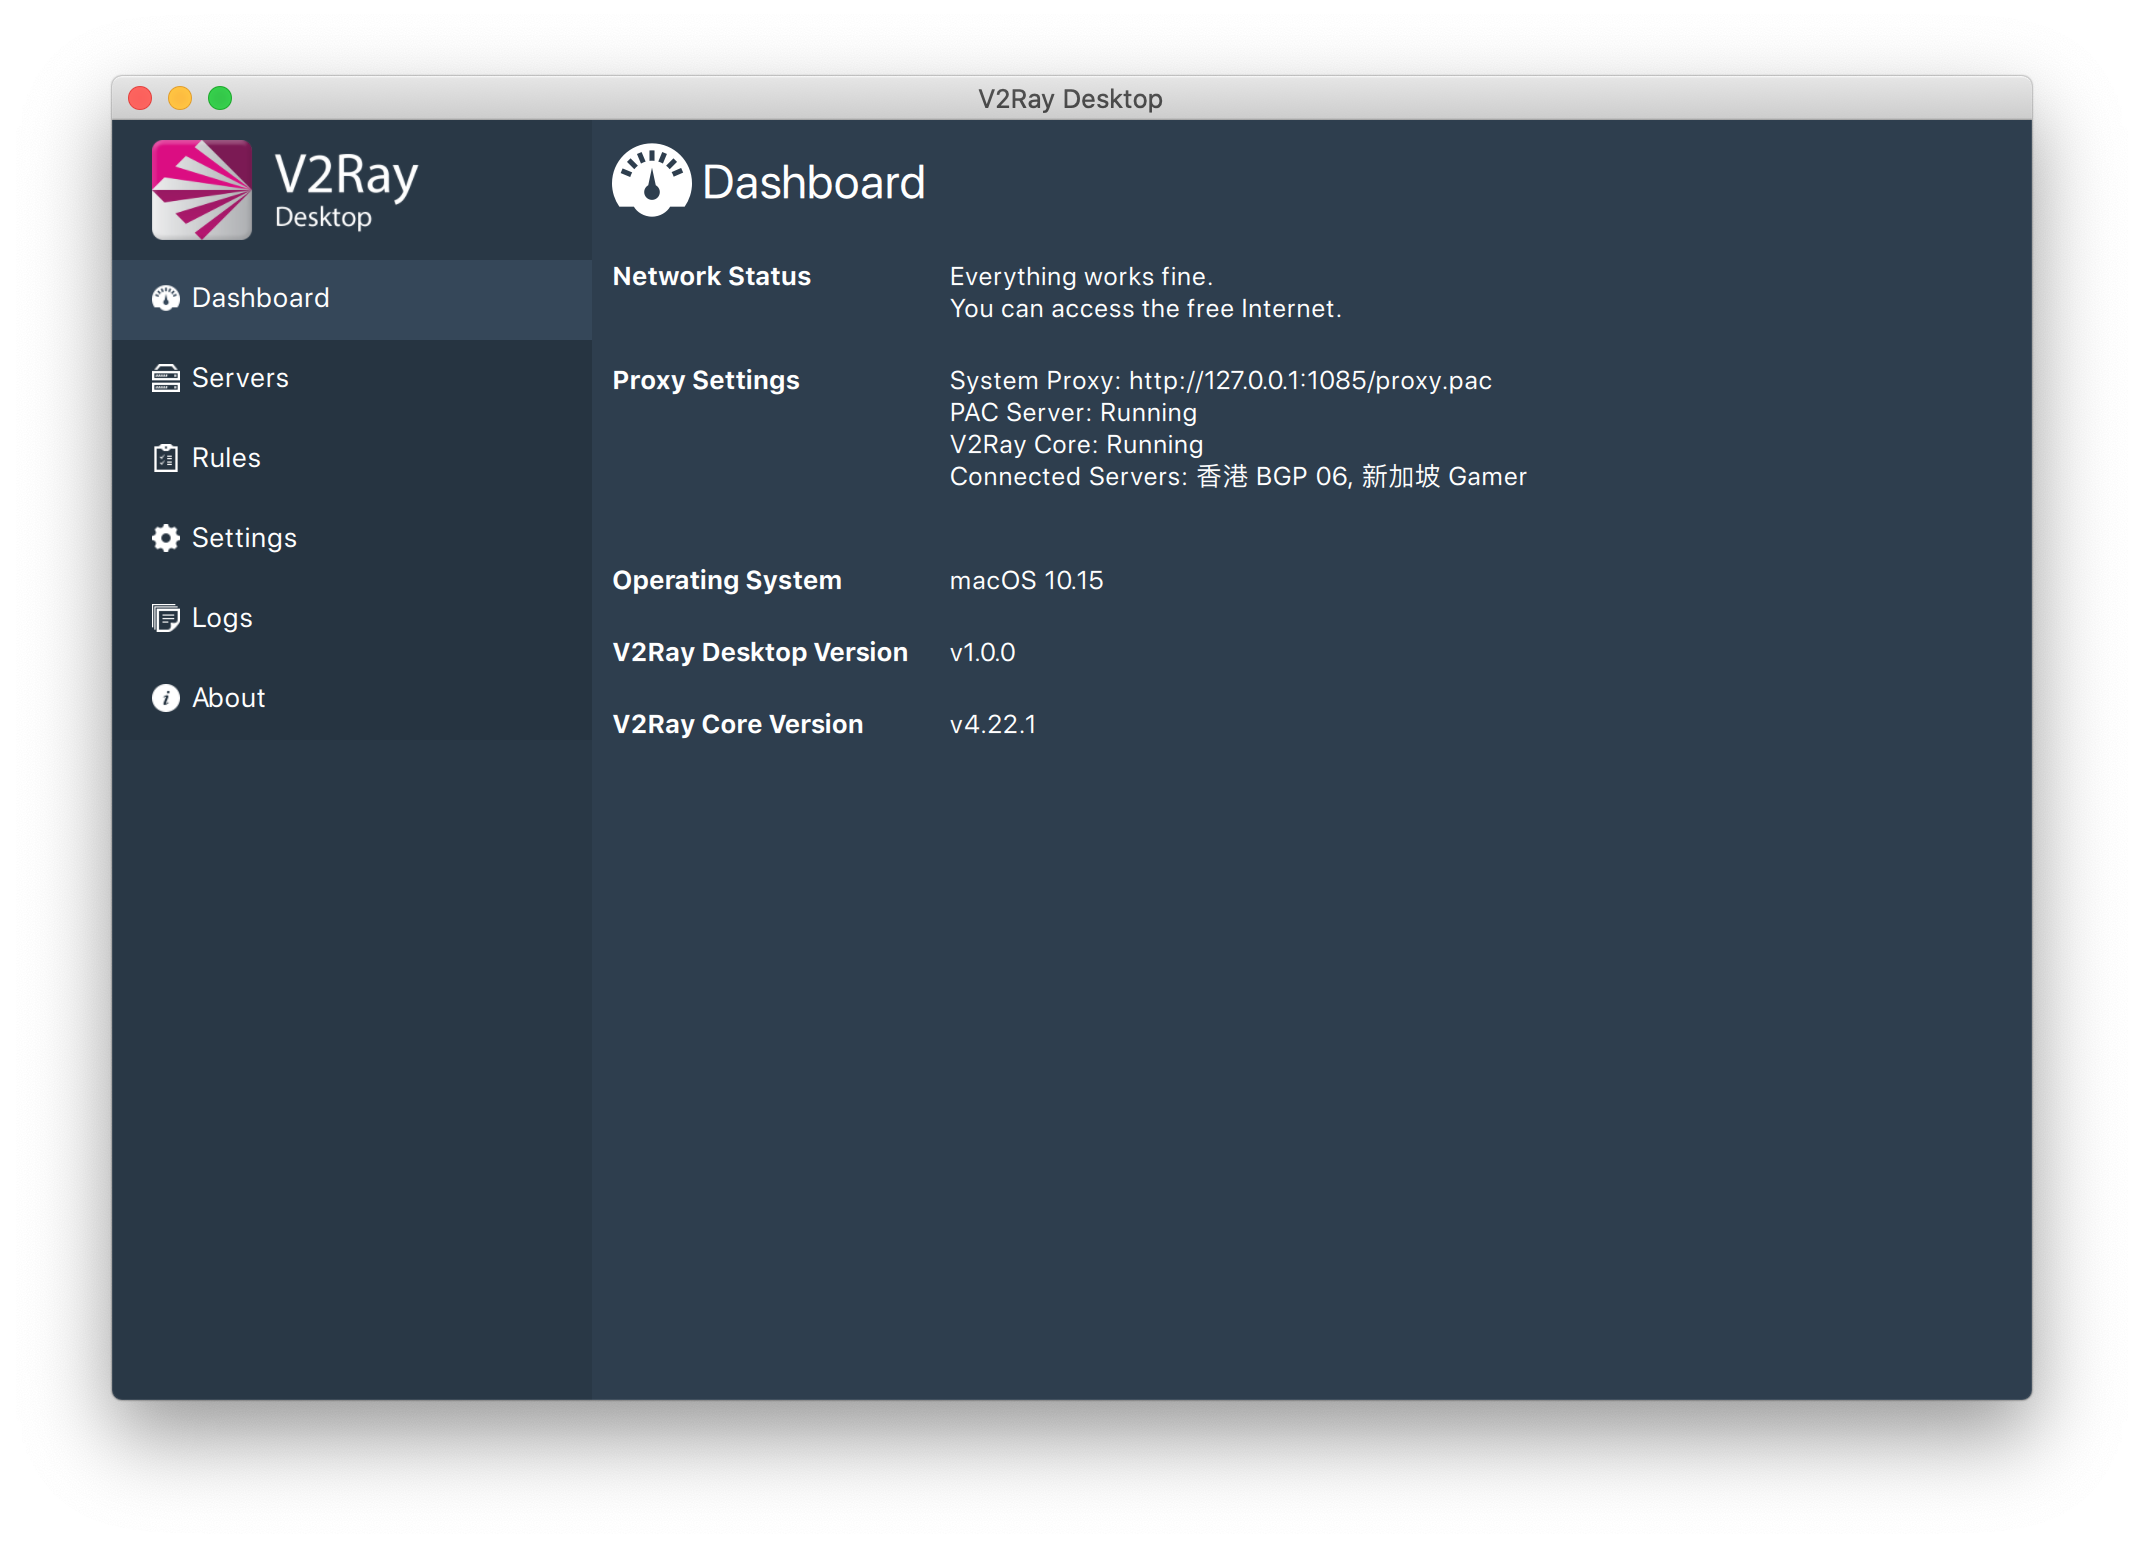Click the 'v1.0.0' version value

point(982,652)
